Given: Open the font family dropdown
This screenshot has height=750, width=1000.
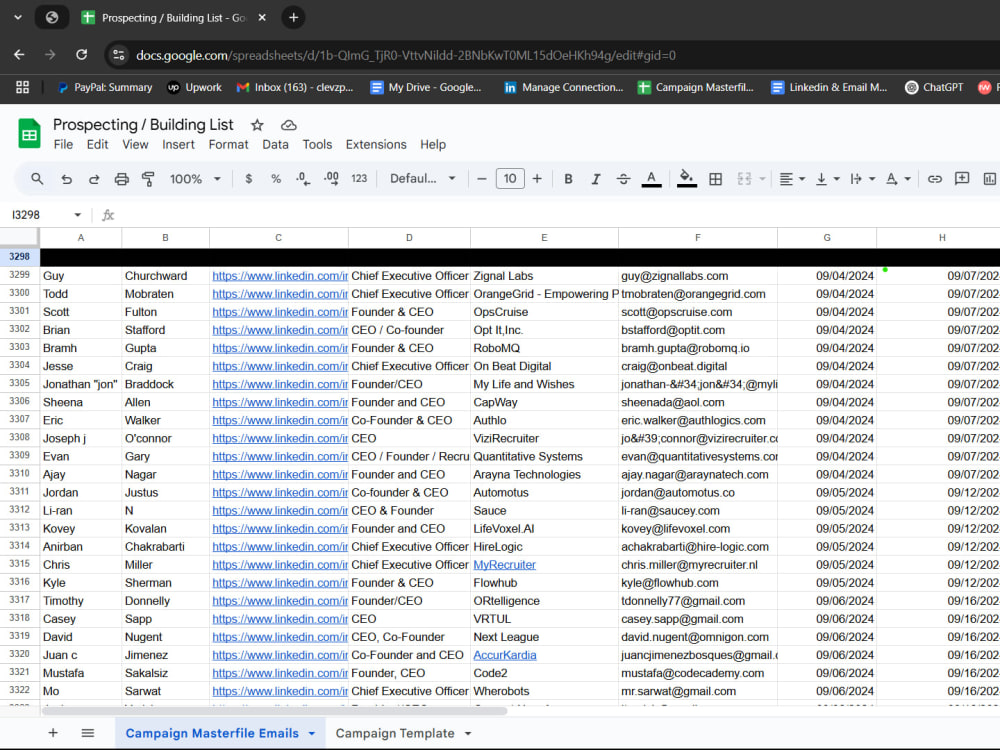Looking at the screenshot, I should coord(423,179).
